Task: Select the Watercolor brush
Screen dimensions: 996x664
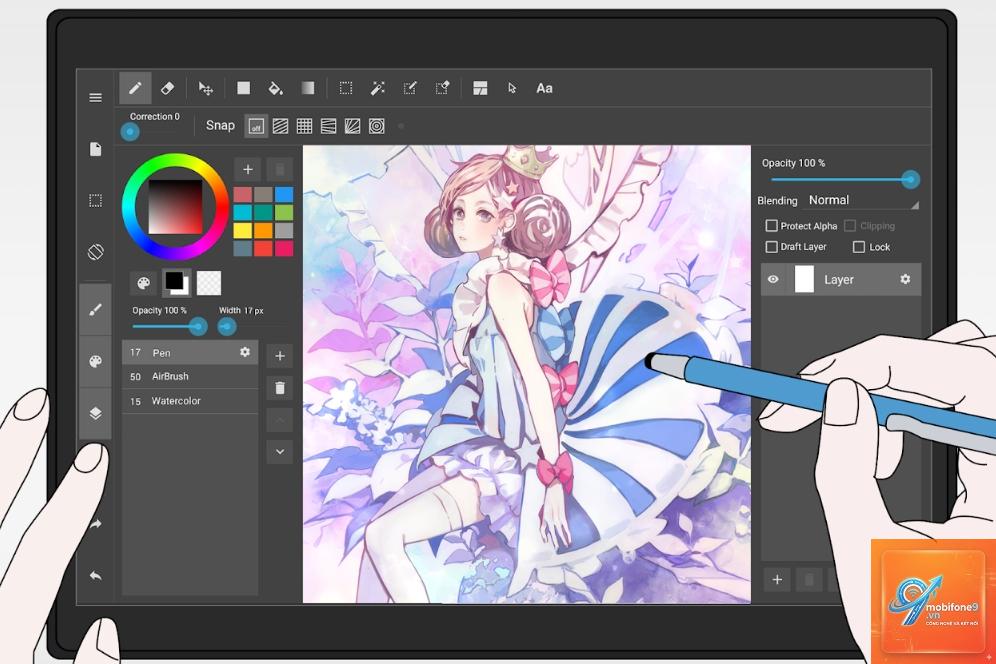Action: click(189, 401)
